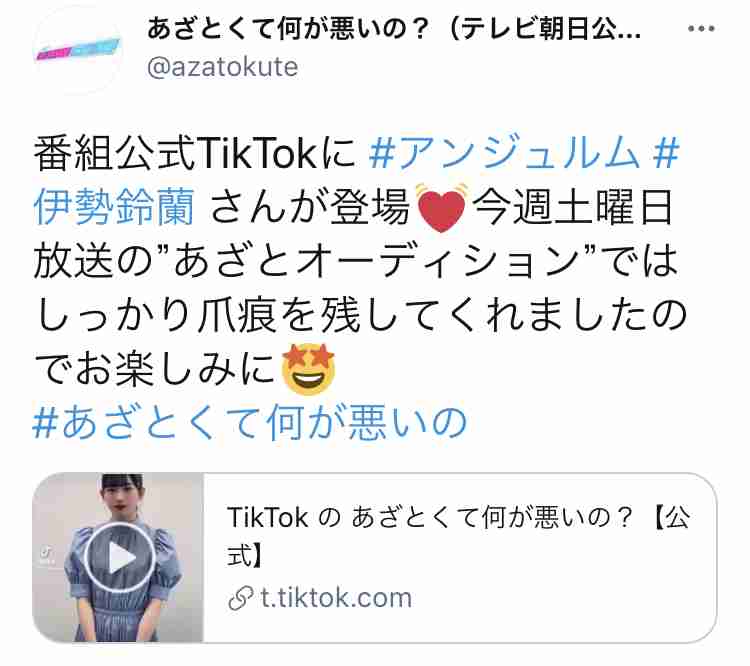Image resolution: width=750 pixels, height=666 pixels.
Task: Open the azatokute profile avatar
Action: 78,50
